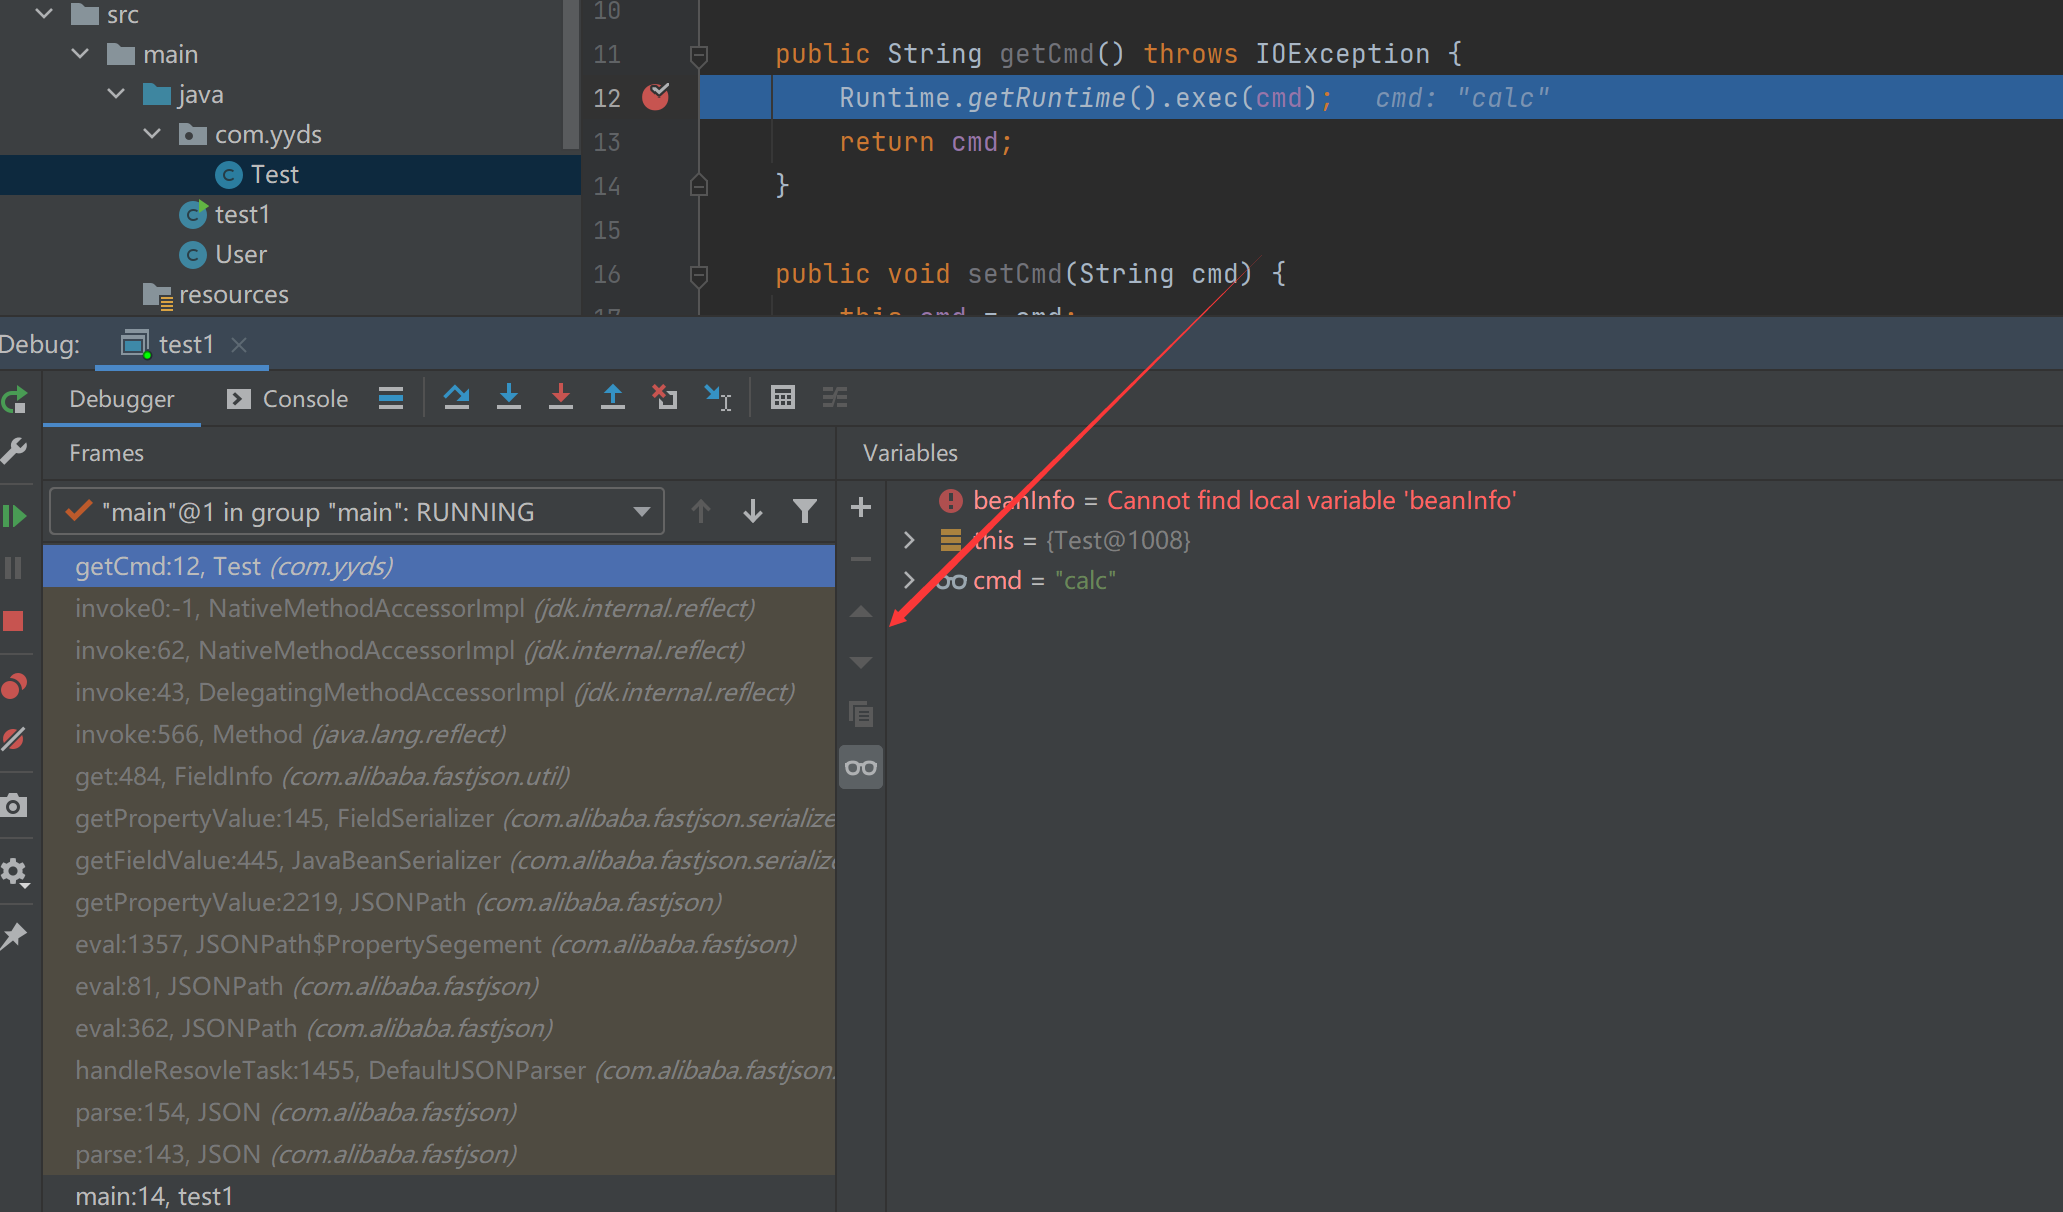Collapse the src folder in project tree
The width and height of the screenshot is (2063, 1212).
point(44,14)
